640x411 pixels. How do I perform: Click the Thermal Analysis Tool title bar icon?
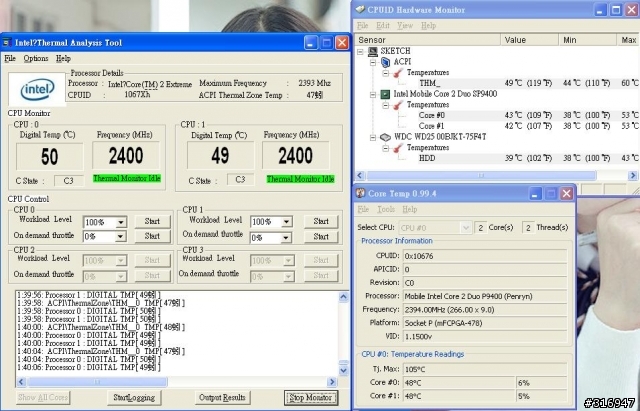(x=7, y=42)
